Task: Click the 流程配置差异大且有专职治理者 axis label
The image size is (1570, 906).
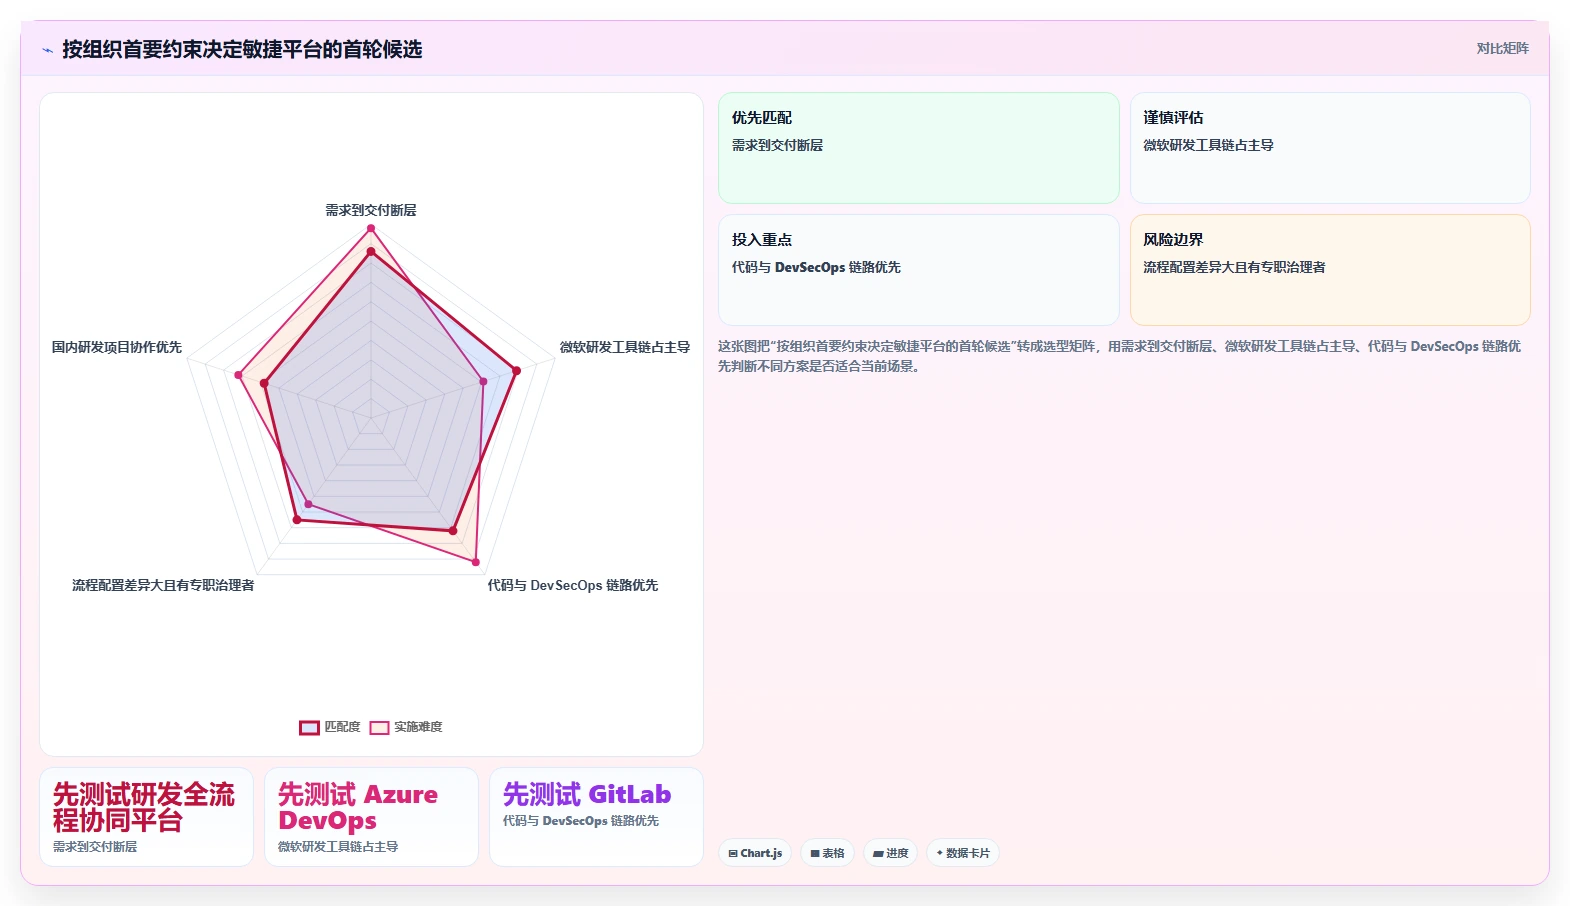Action: [163, 585]
